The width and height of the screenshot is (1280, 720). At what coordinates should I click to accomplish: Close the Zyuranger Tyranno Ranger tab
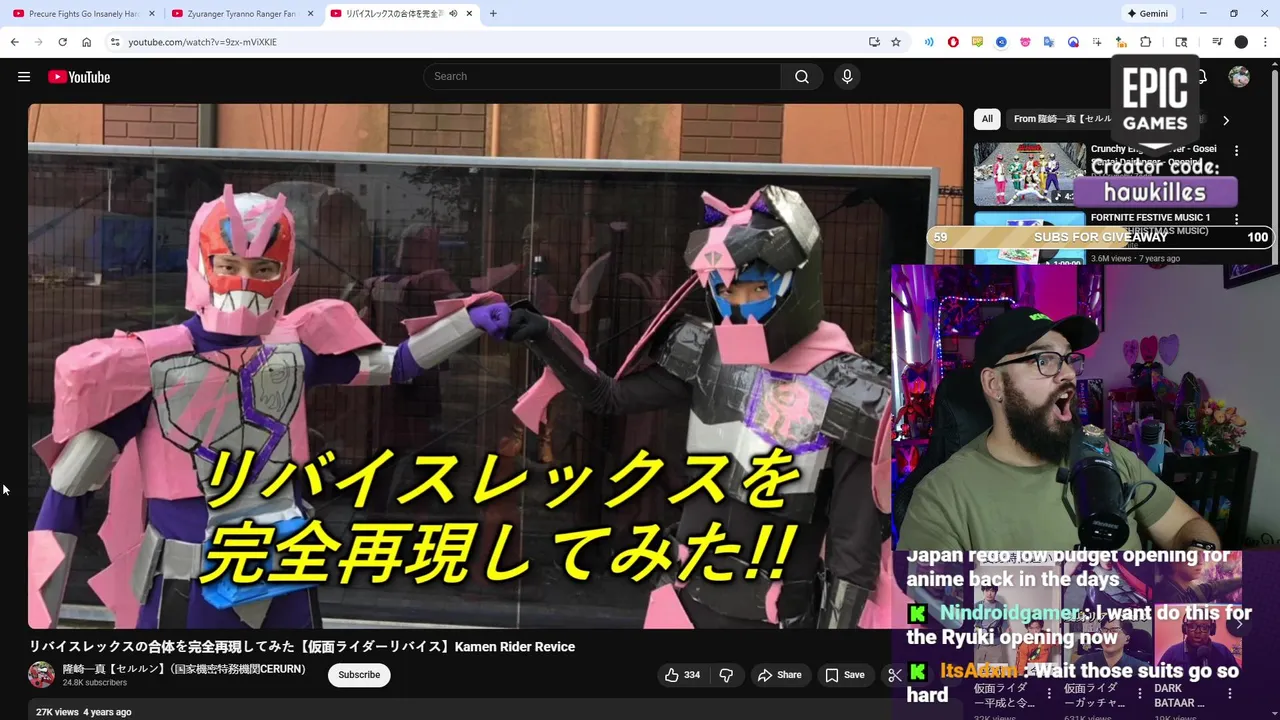click(x=310, y=14)
